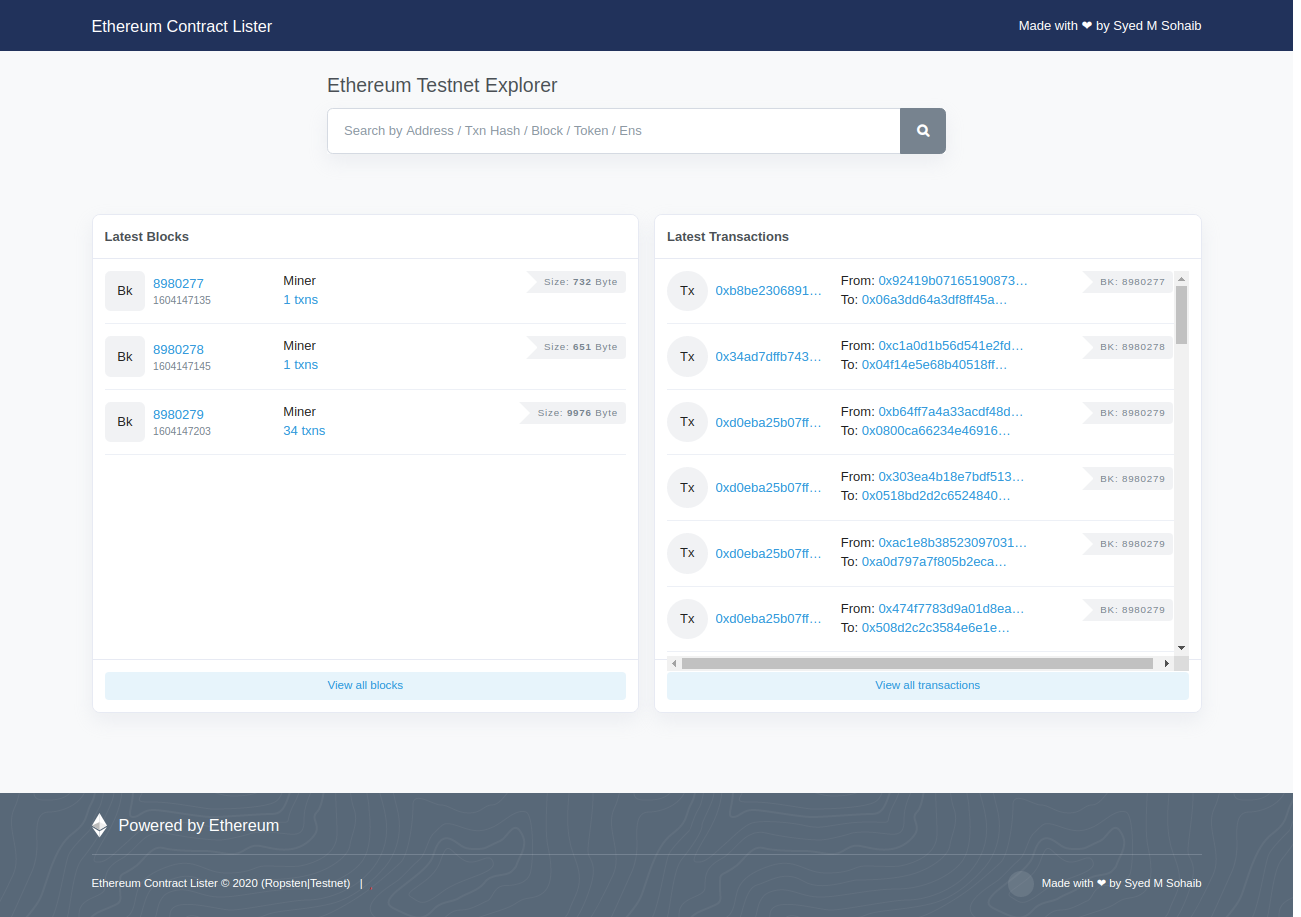Open transaction hash 0xb8be2306891…
The width and height of the screenshot is (1301, 917).
tap(768, 291)
